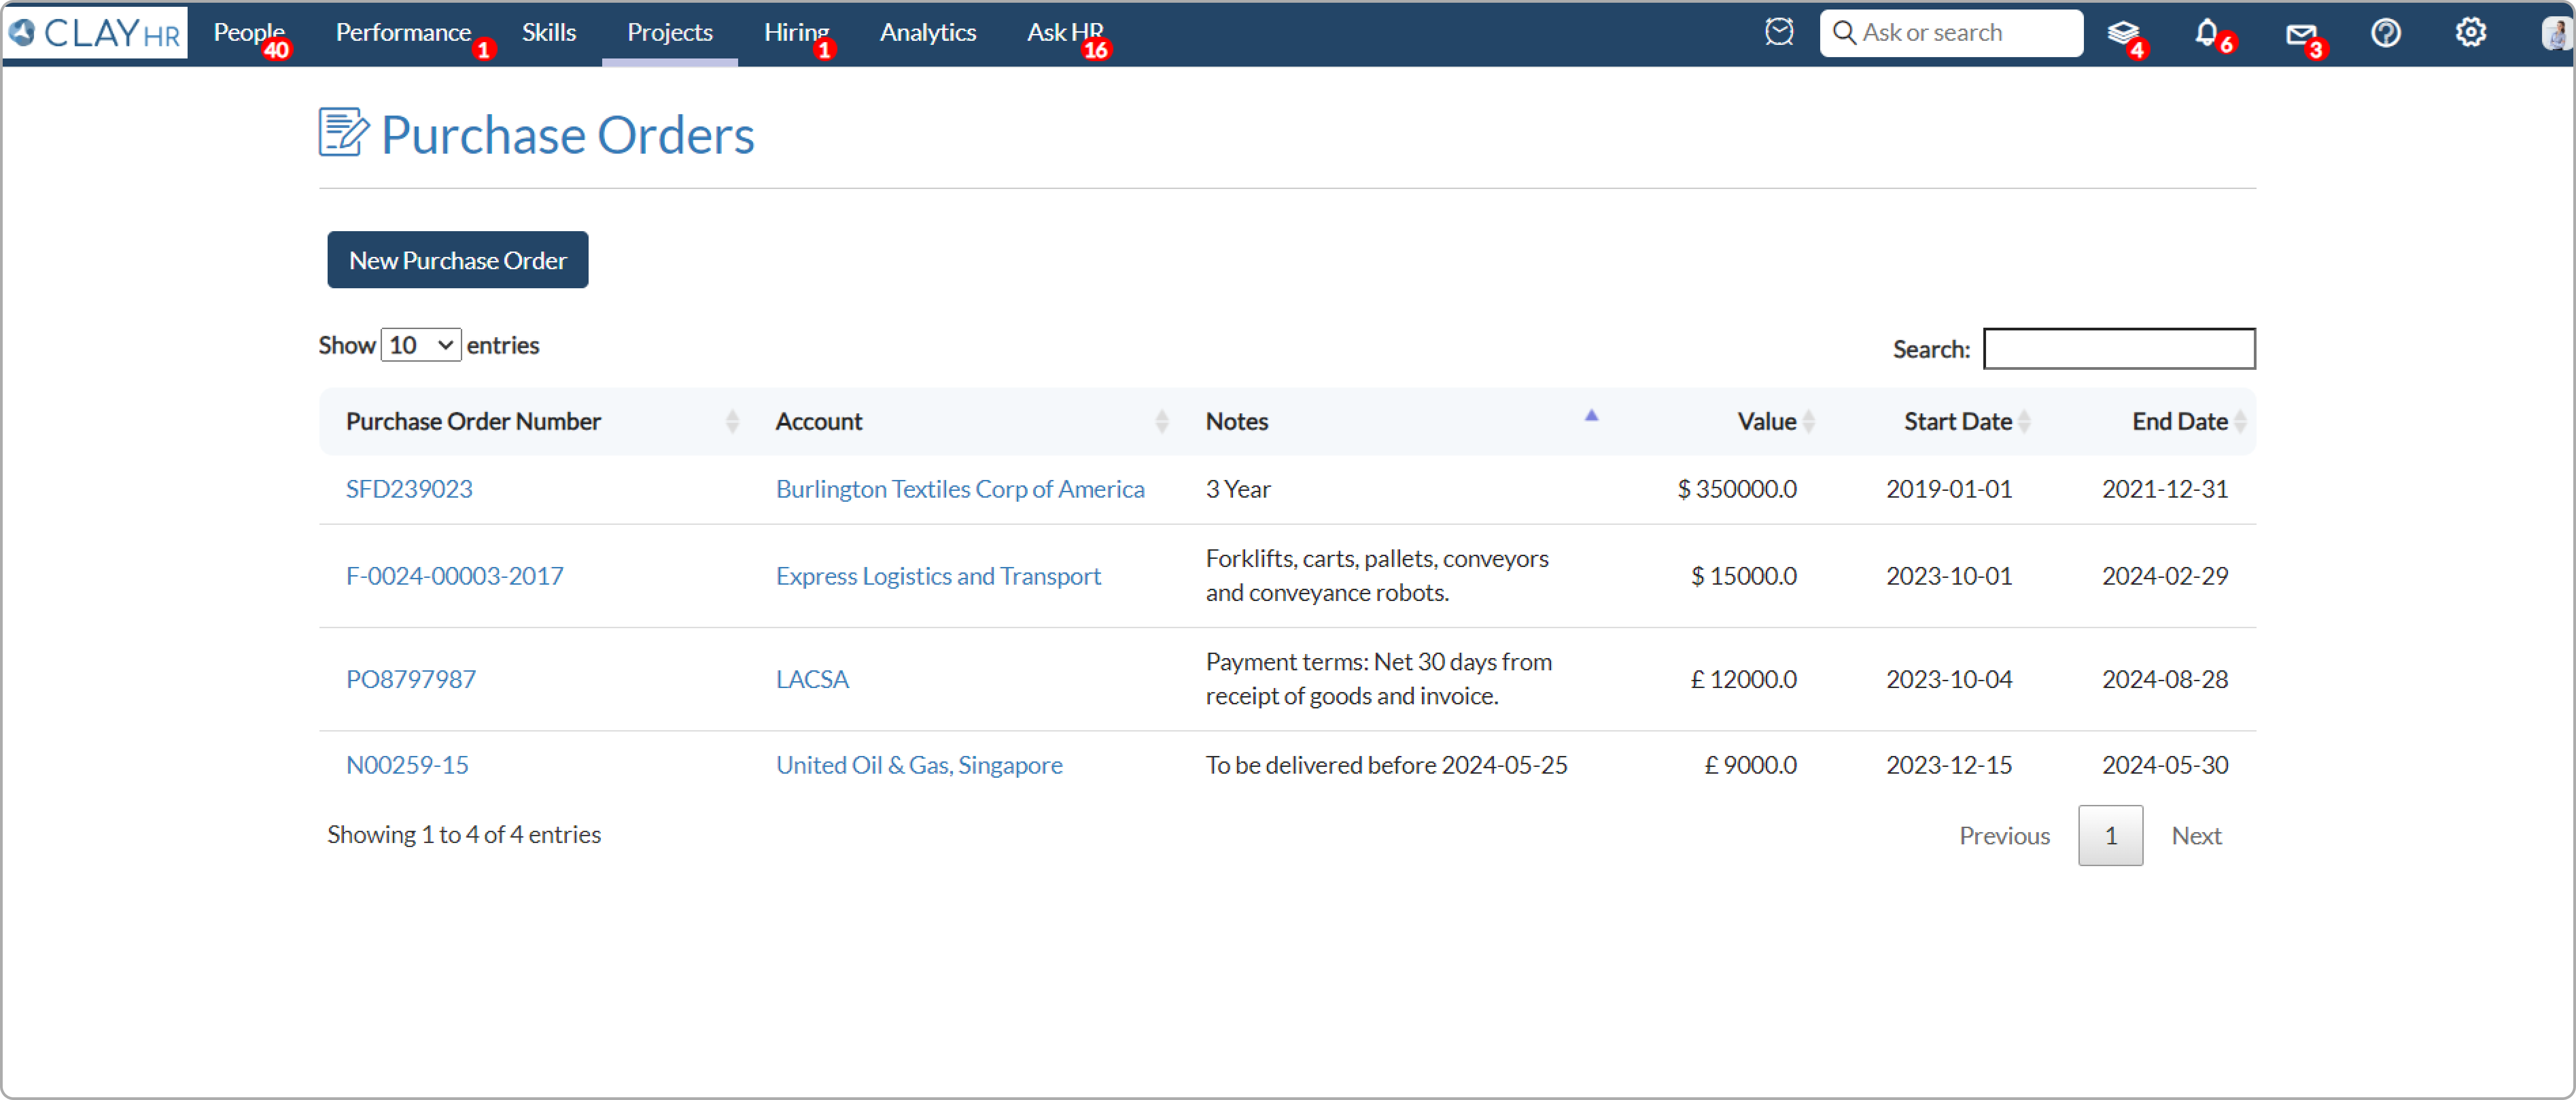Image resolution: width=2576 pixels, height=1100 pixels.
Task: Click the value $ 15000.0
Action: [1744, 576]
